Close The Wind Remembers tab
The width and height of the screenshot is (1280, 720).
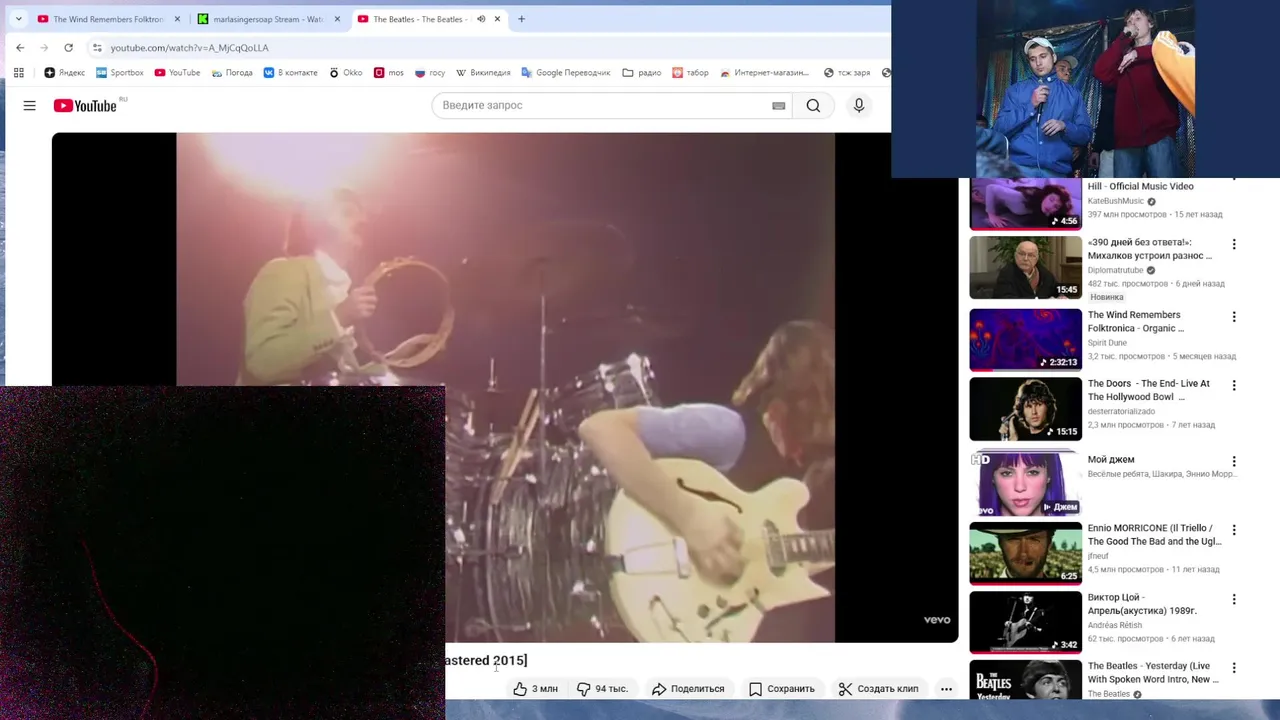pos(177,19)
